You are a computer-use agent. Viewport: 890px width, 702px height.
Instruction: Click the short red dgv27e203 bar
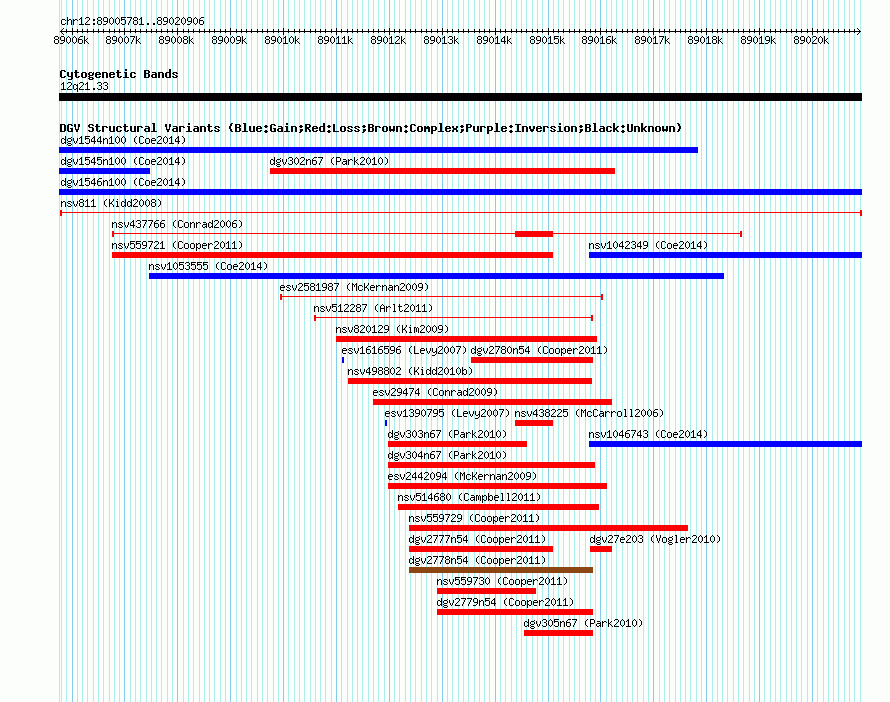(x=601, y=549)
